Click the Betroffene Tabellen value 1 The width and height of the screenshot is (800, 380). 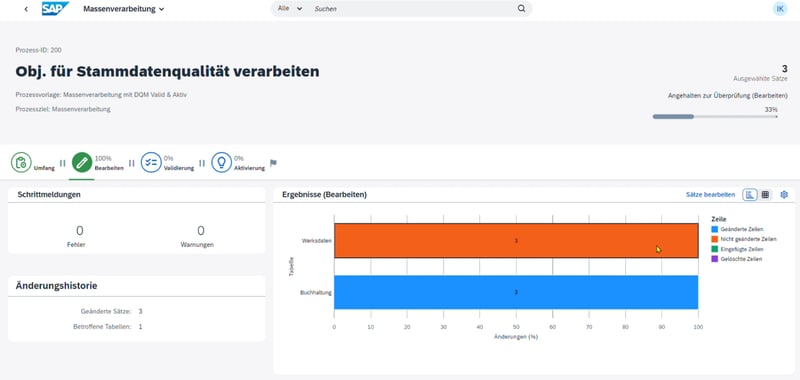point(140,326)
